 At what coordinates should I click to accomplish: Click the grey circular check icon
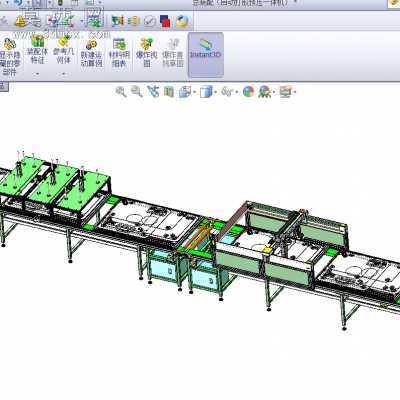(x=150, y=22)
